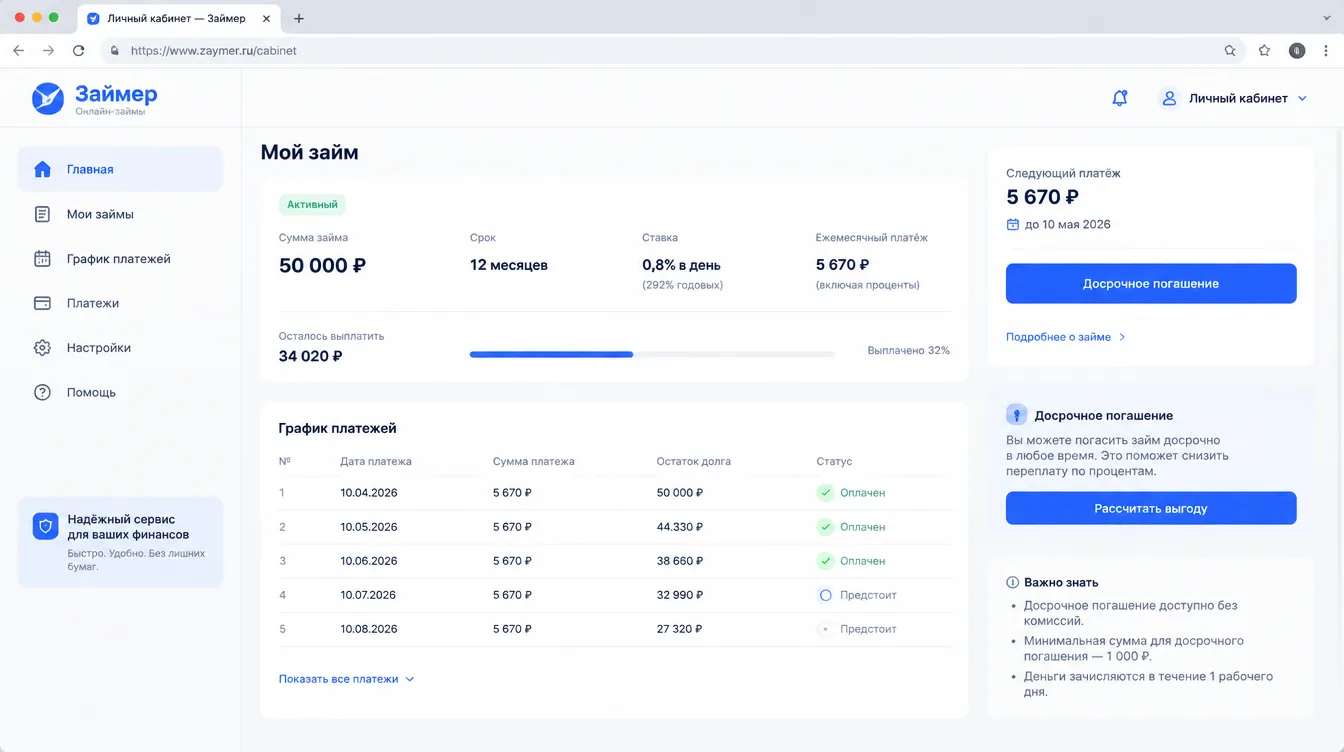Screen dimensions: 1344x752
Task: Click the calendar icon beside График платежей
Action: point(42,258)
